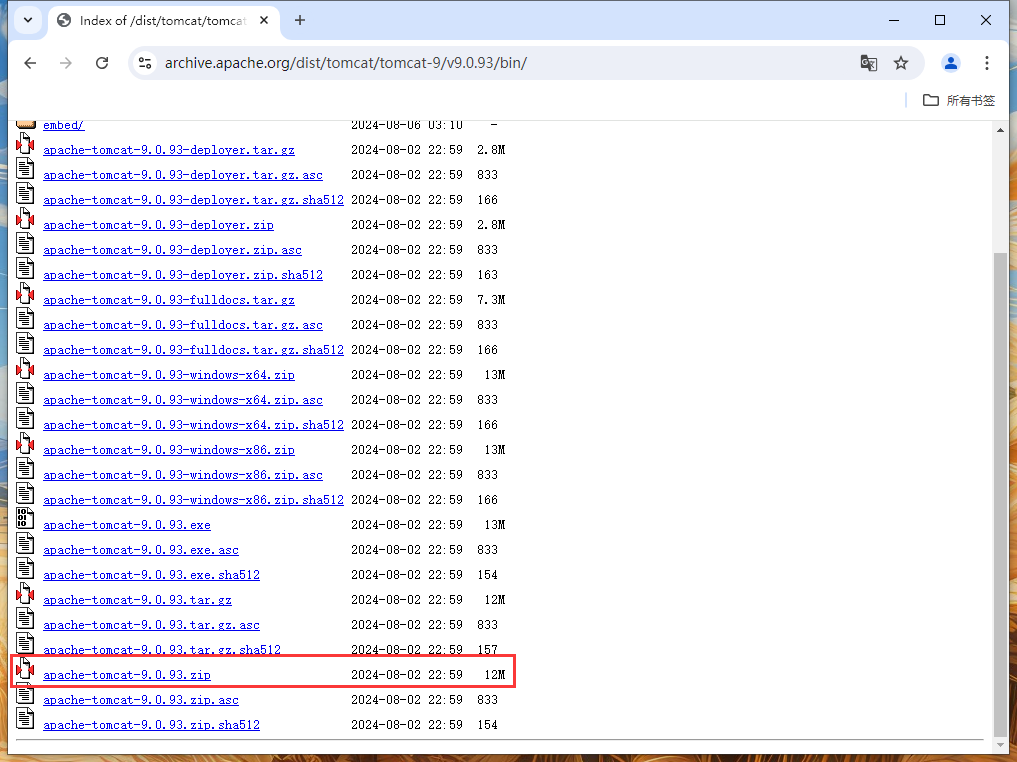The height and width of the screenshot is (762, 1017).
Task: Click the archive icon beside deployer.tar.gz
Action: [25, 143]
